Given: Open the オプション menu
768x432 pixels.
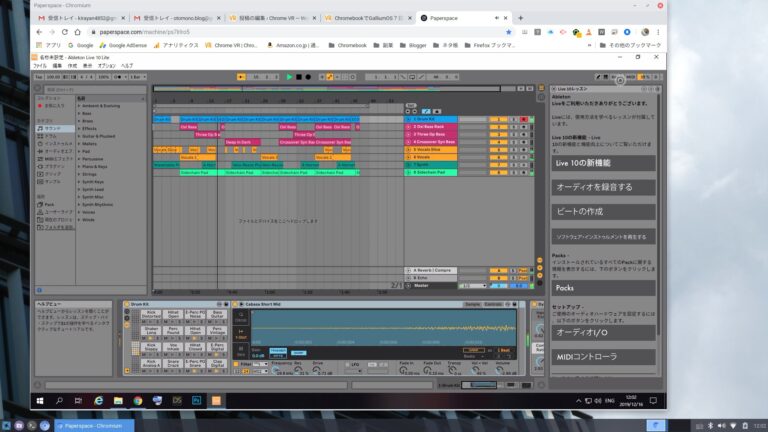Looking at the screenshot, I should [x=106, y=66].
